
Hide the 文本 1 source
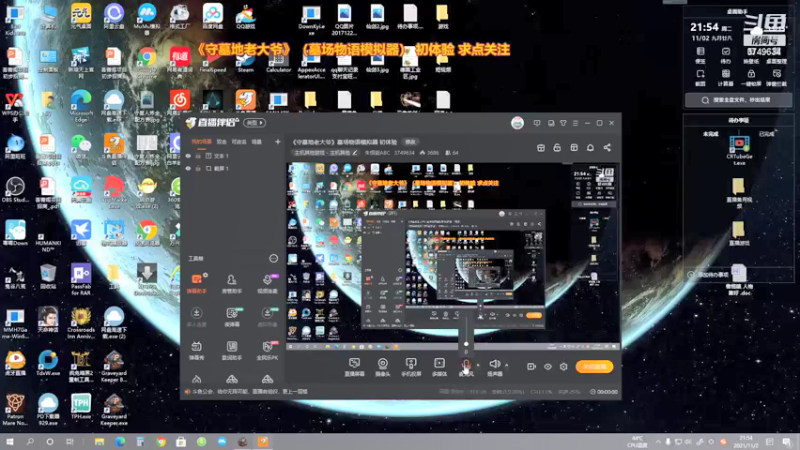tap(188, 156)
